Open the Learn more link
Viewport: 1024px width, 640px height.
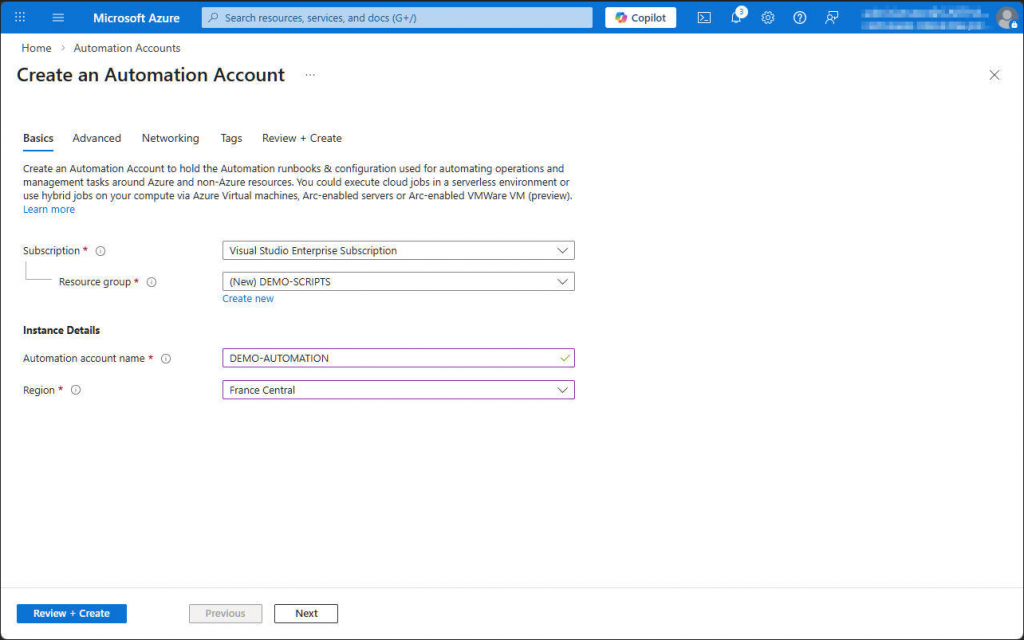click(x=49, y=208)
